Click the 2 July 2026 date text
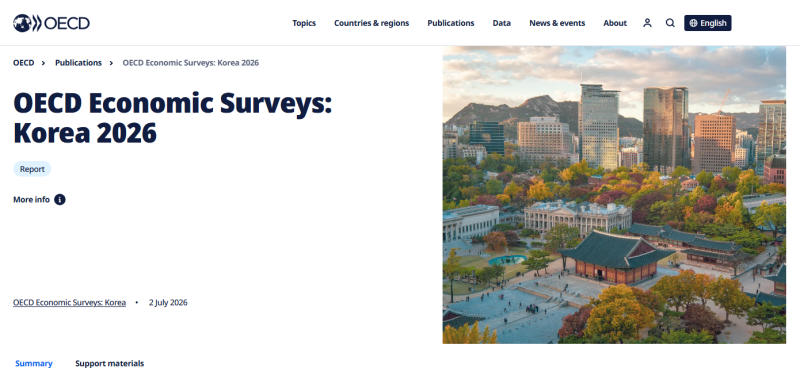 pos(168,303)
